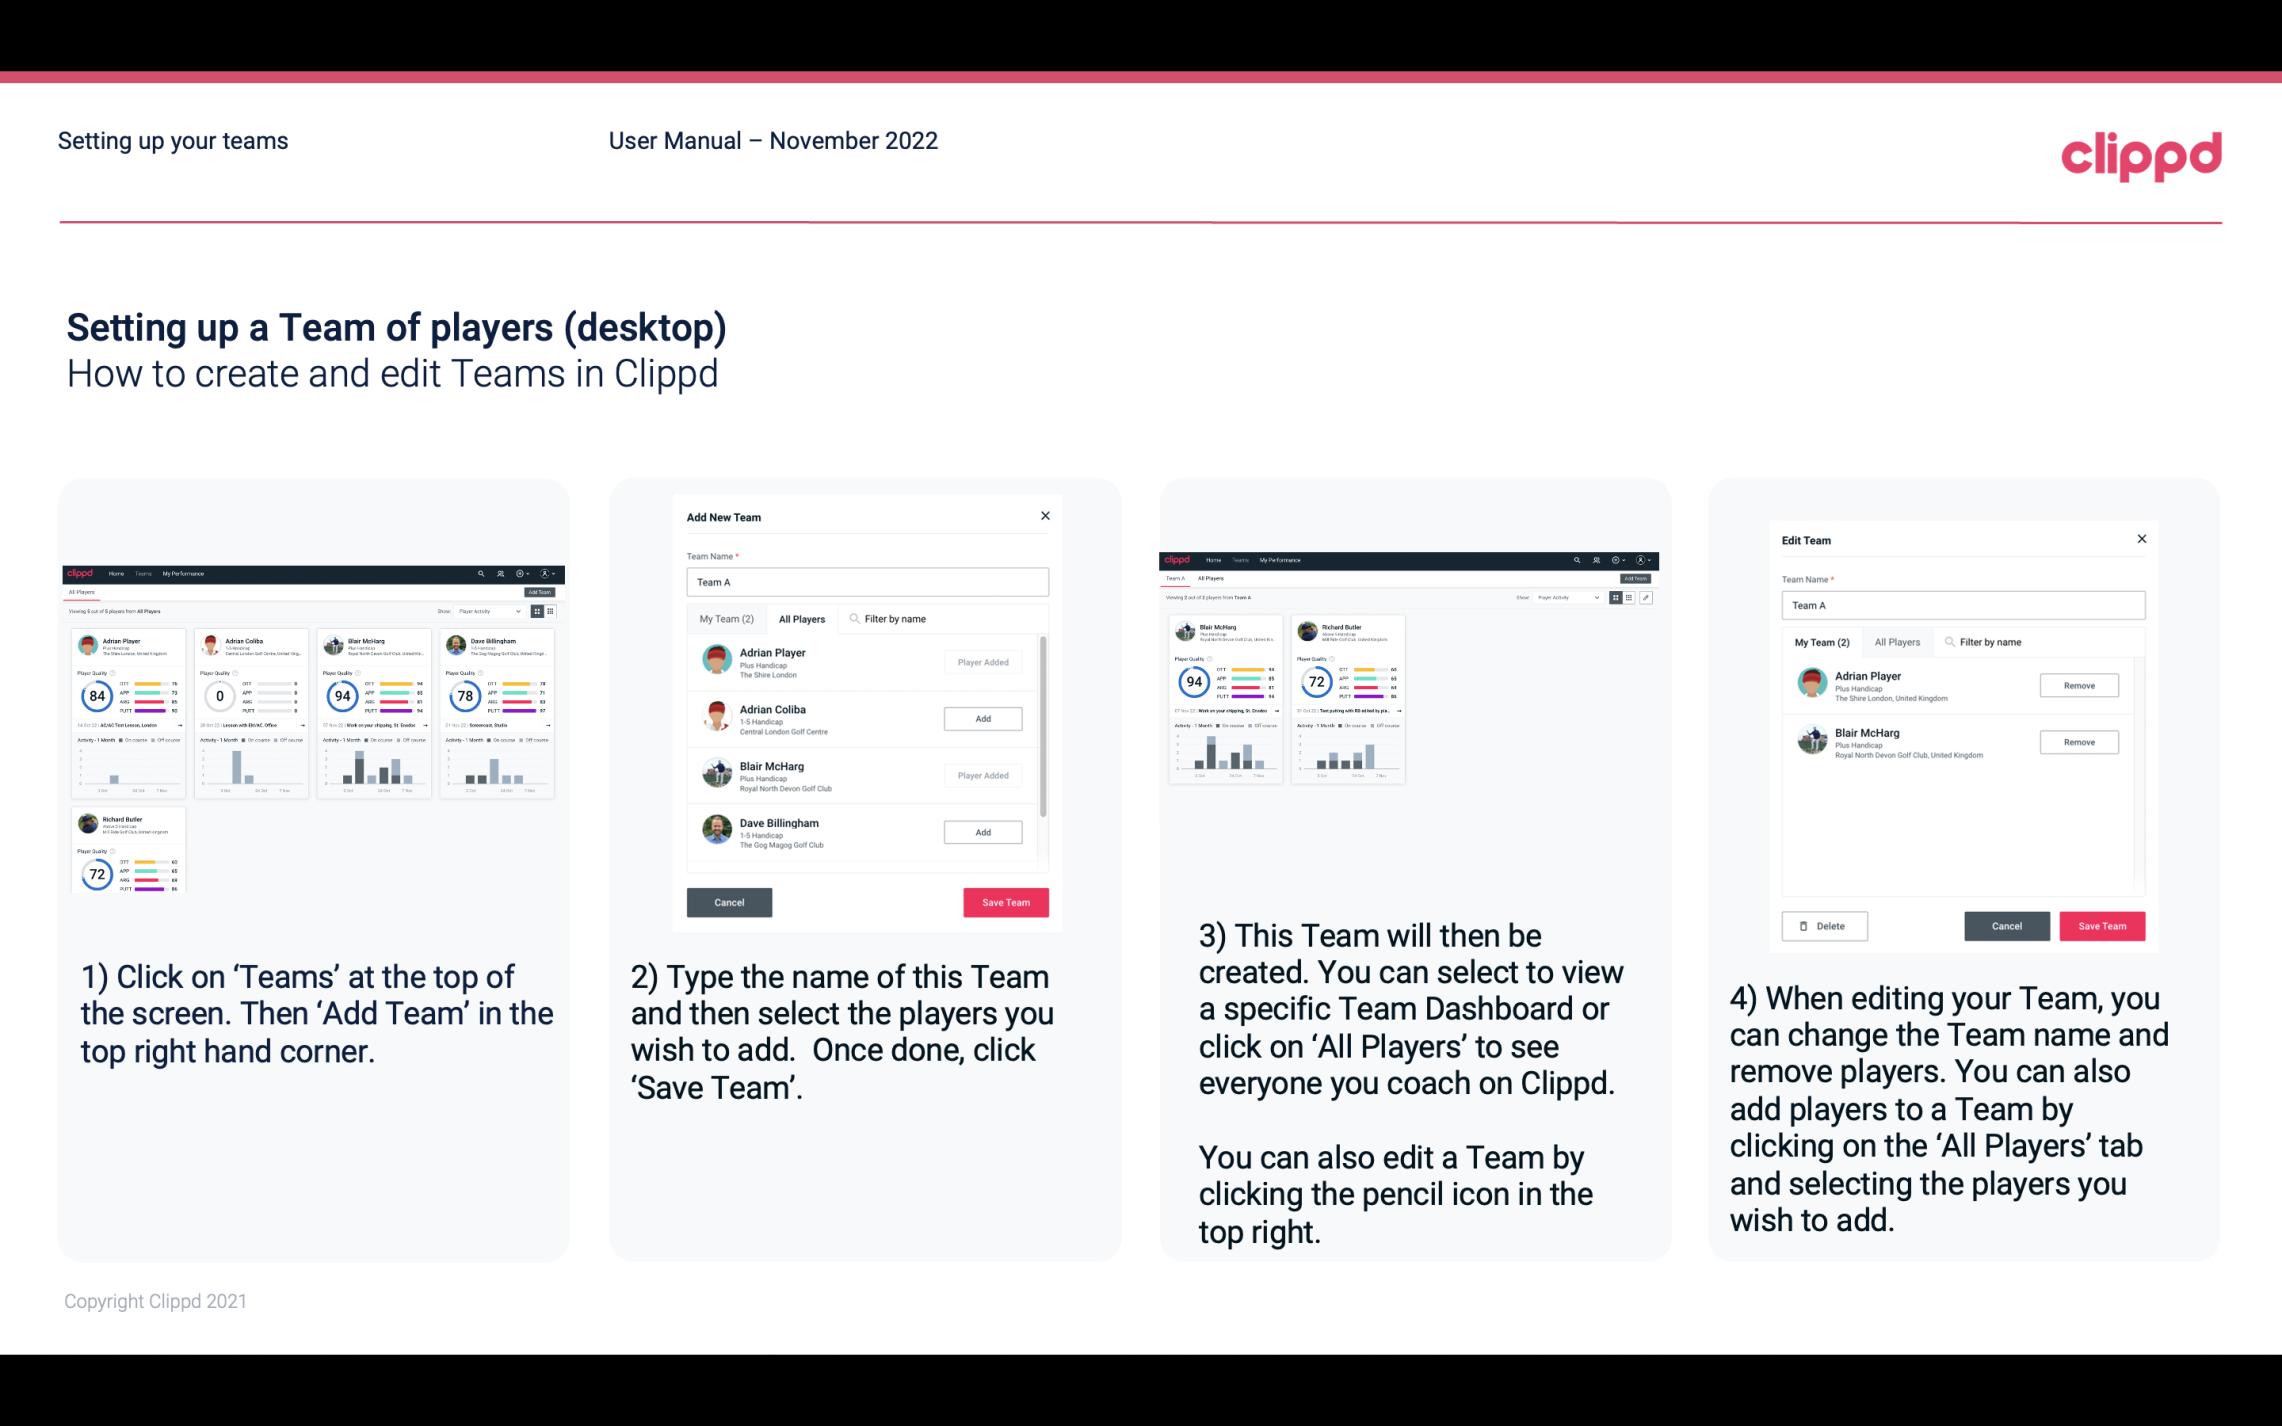Screen dimensions: 2282x1426
Task: Click 'Save Team' button in Add New Team
Action: point(1002,900)
